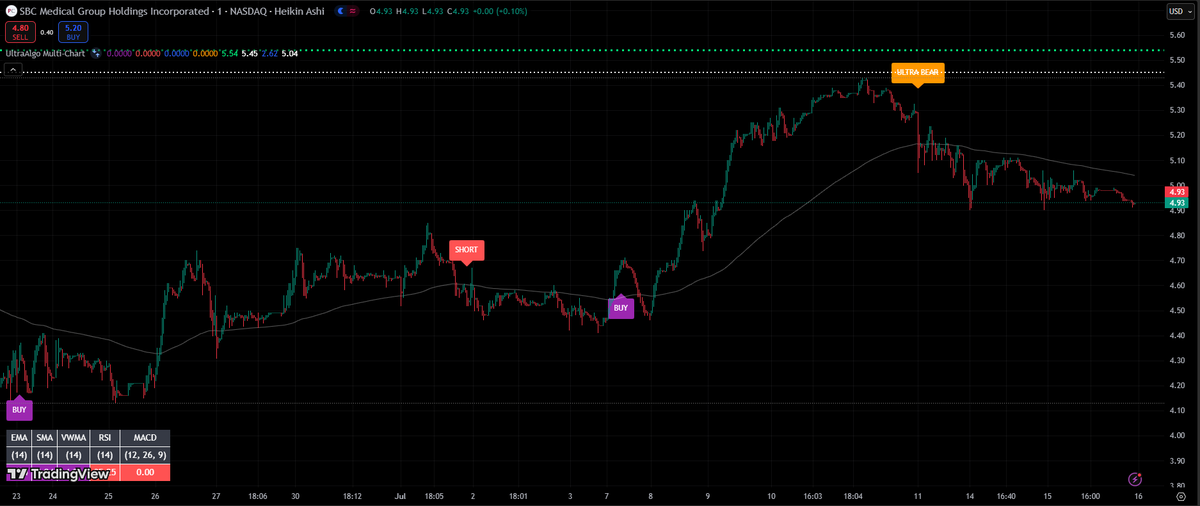
Task: Click the 16:03 time axis label
Action: pyautogui.click(x=812, y=495)
